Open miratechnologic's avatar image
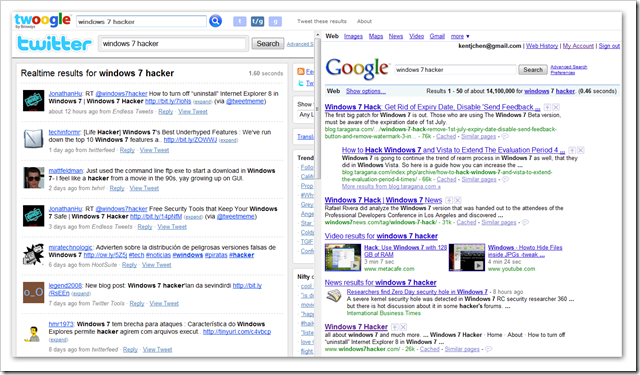Screen dimensions: 640x375 (x=33, y=254)
